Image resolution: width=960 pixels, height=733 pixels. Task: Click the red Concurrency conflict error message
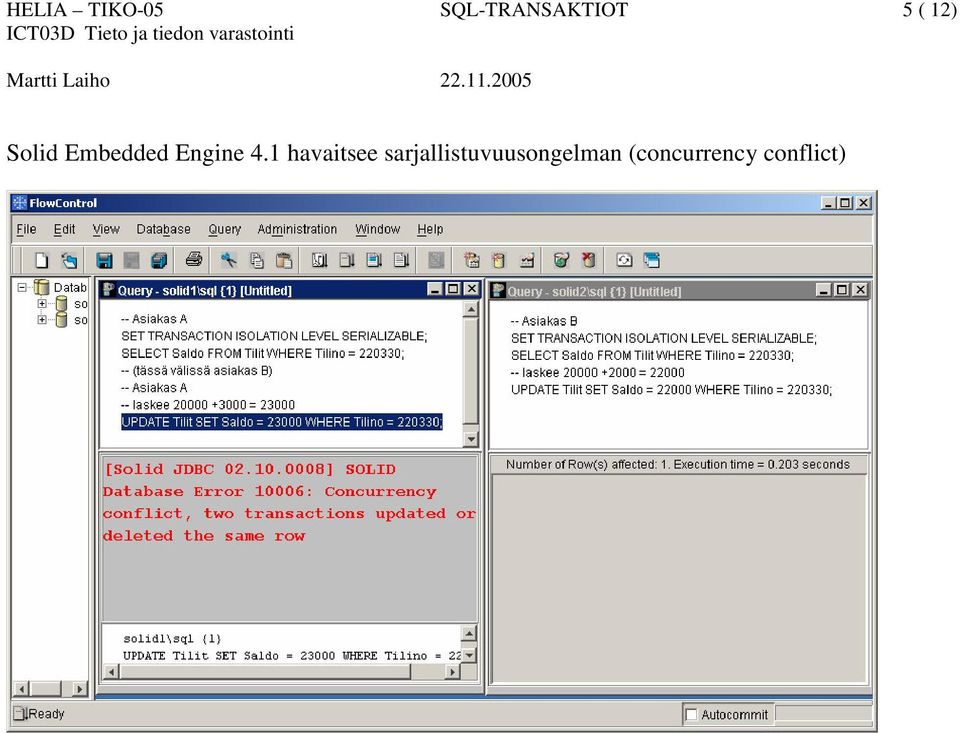[290, 503]
